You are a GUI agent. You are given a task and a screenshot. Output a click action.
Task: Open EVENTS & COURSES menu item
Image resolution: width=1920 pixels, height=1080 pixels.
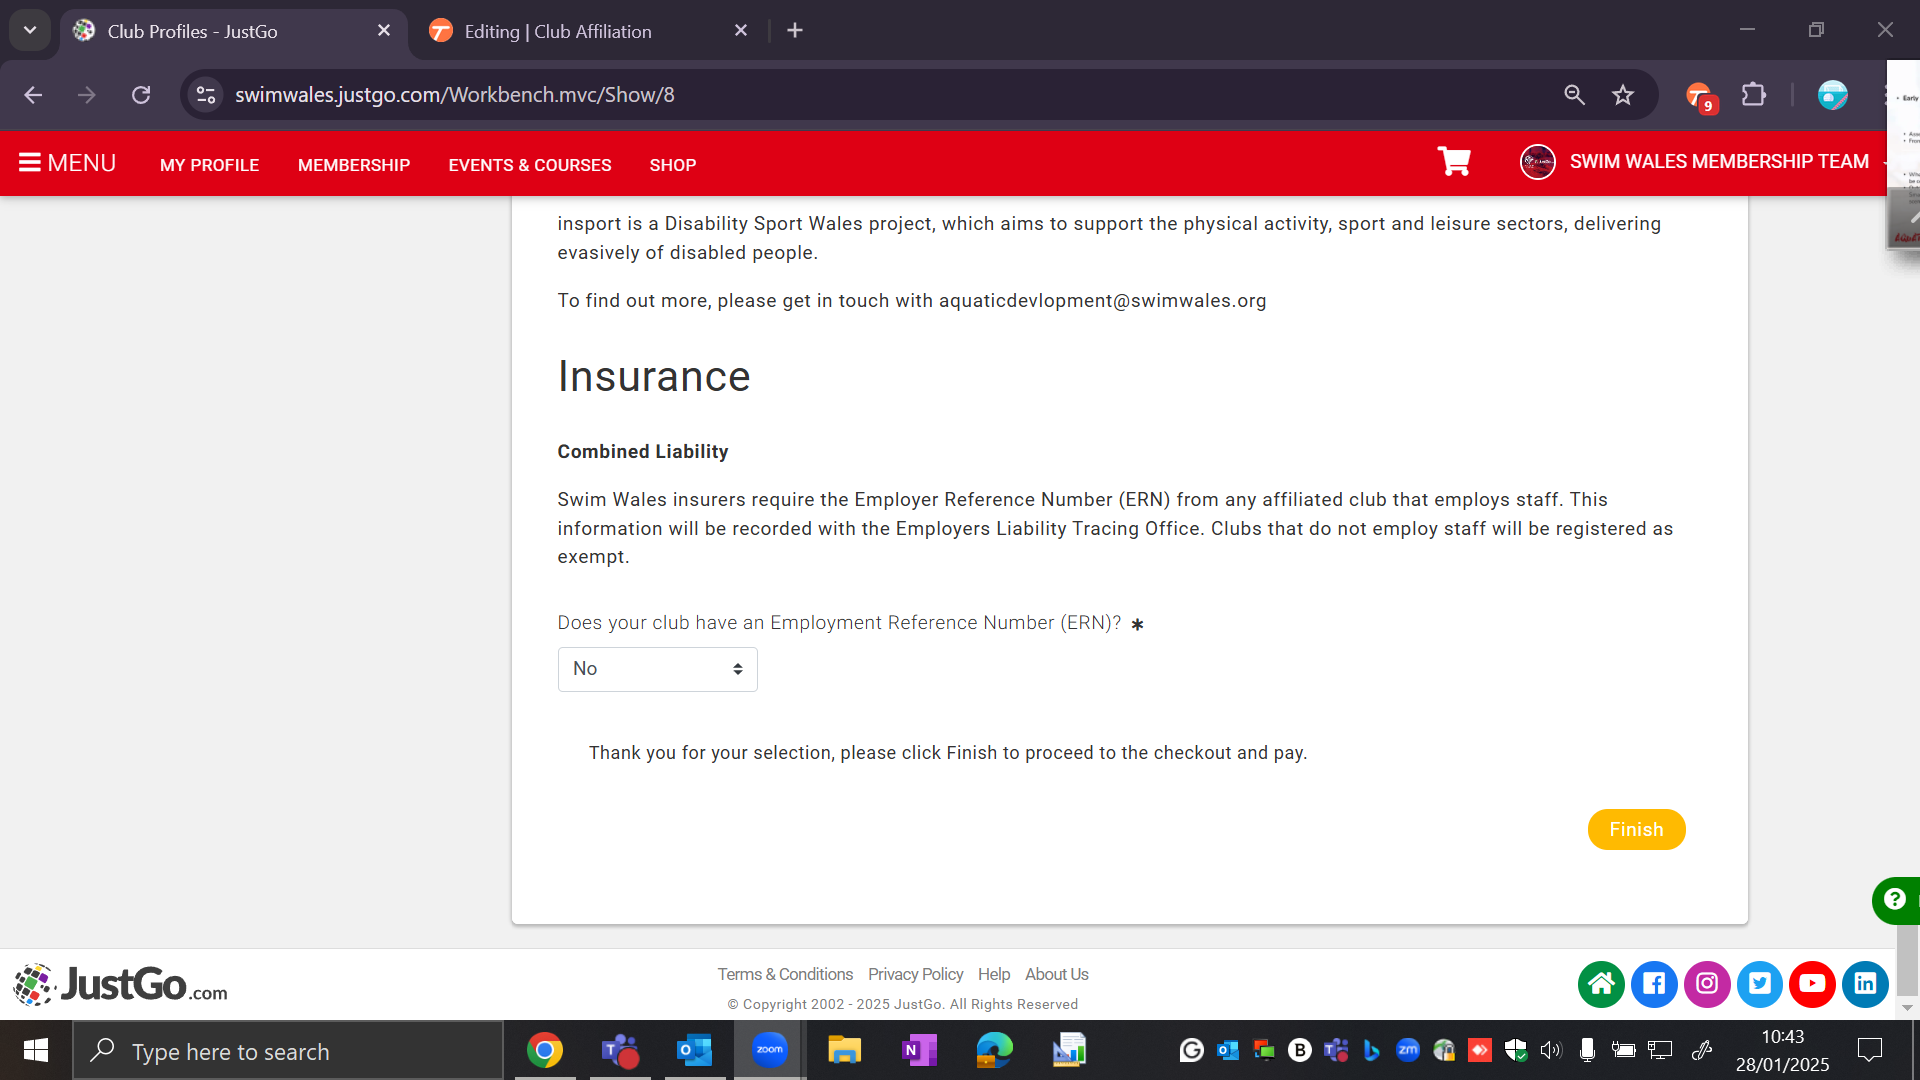click(x=530, y=165)
